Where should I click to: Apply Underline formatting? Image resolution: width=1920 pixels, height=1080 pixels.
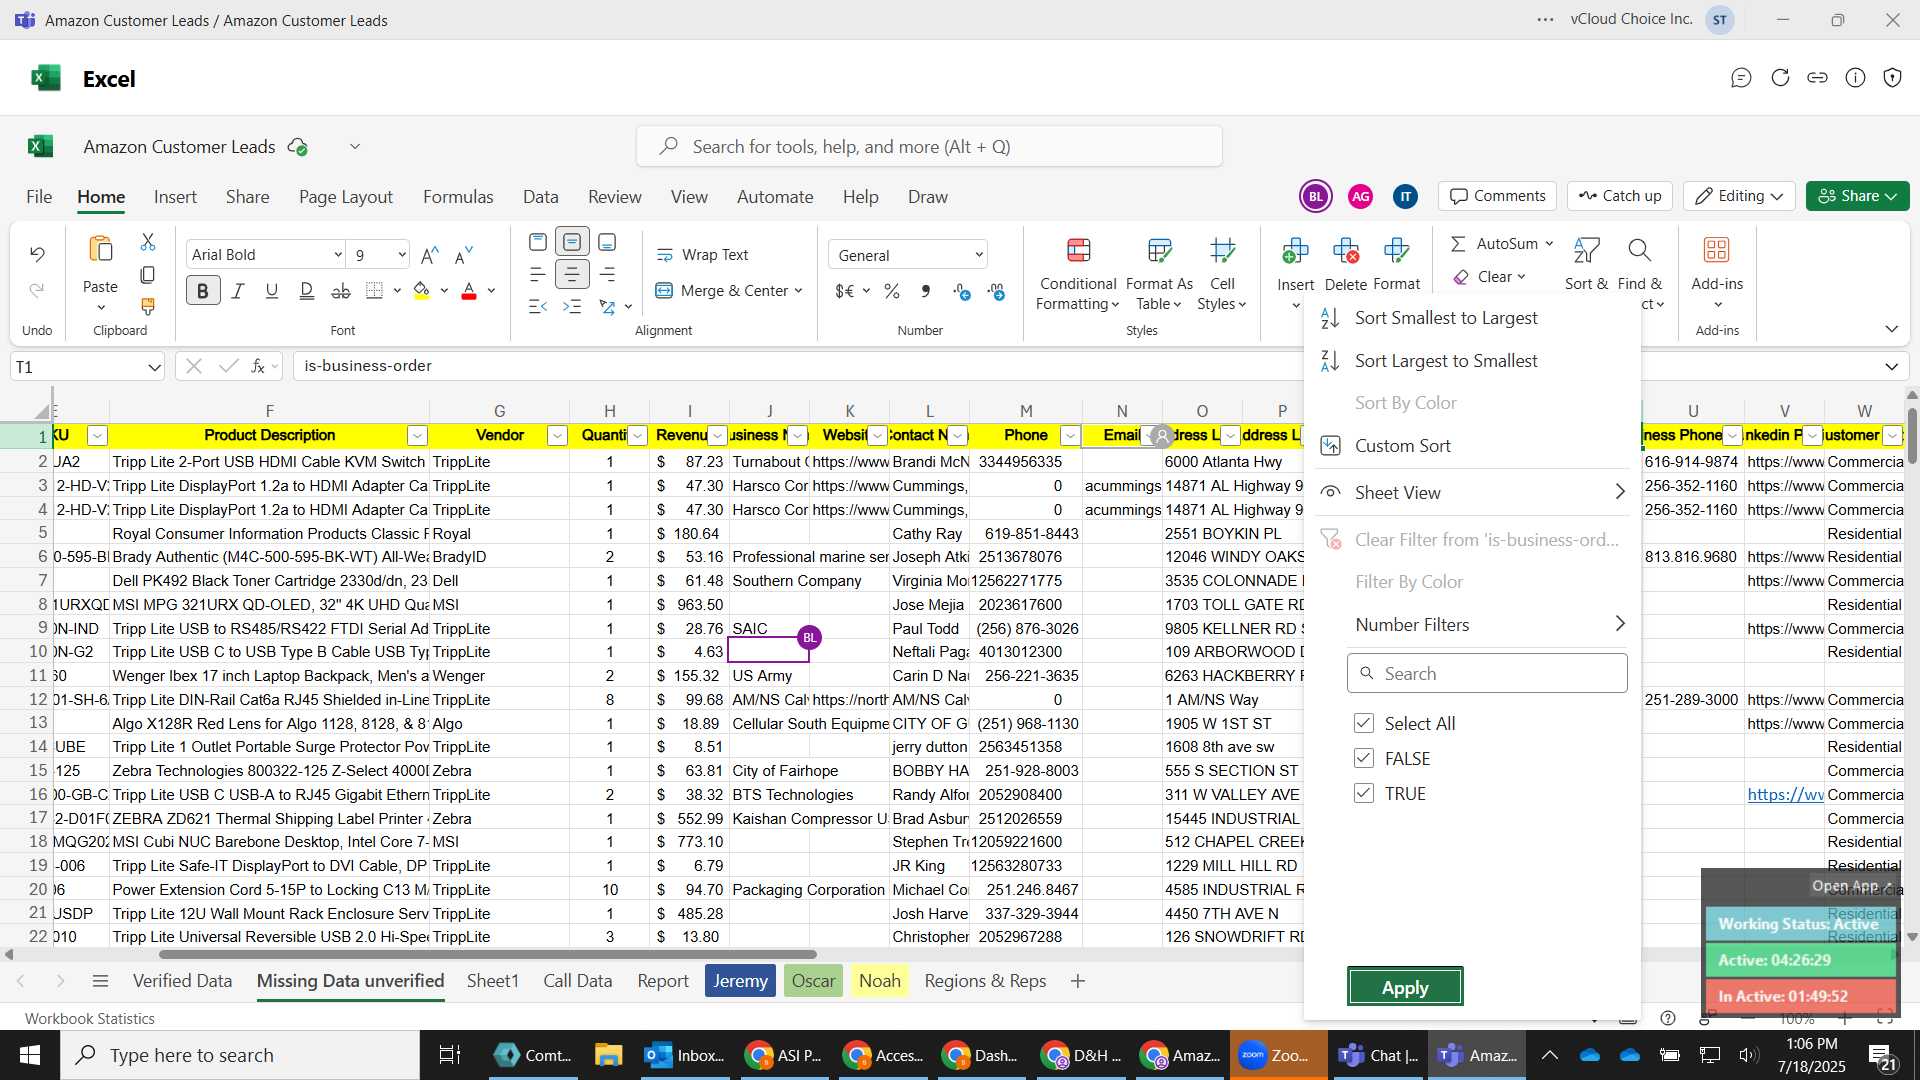pyautogui.click(x=272, y=291)
